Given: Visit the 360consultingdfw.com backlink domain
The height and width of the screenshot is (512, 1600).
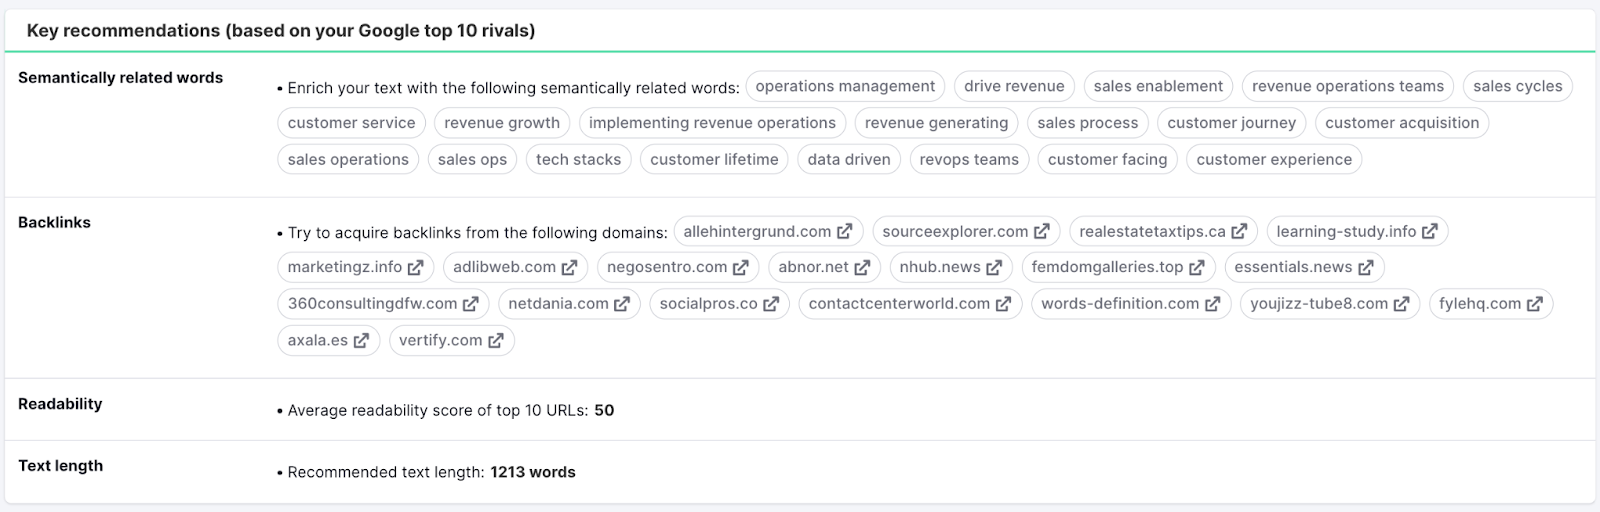Looking at the screenshot, I should pos(372,304).
